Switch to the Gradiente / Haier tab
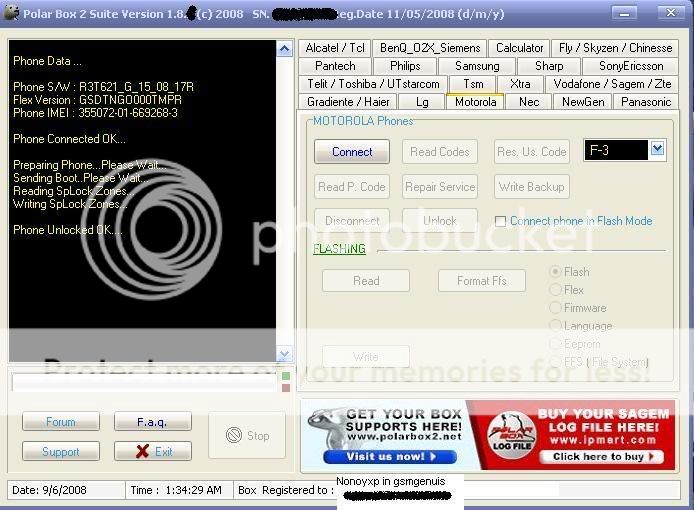This screenshot has width=694, height=510. tap(348, 102)
